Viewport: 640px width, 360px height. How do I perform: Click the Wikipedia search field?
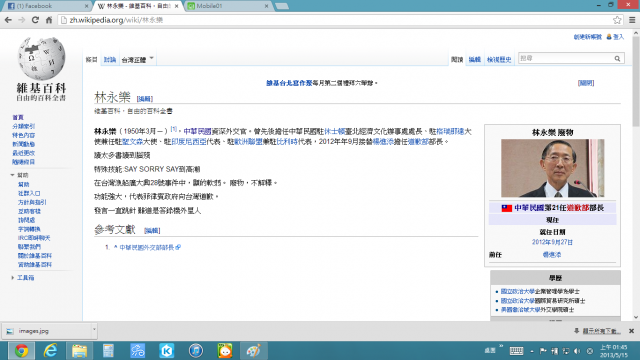tap(565, 58)
